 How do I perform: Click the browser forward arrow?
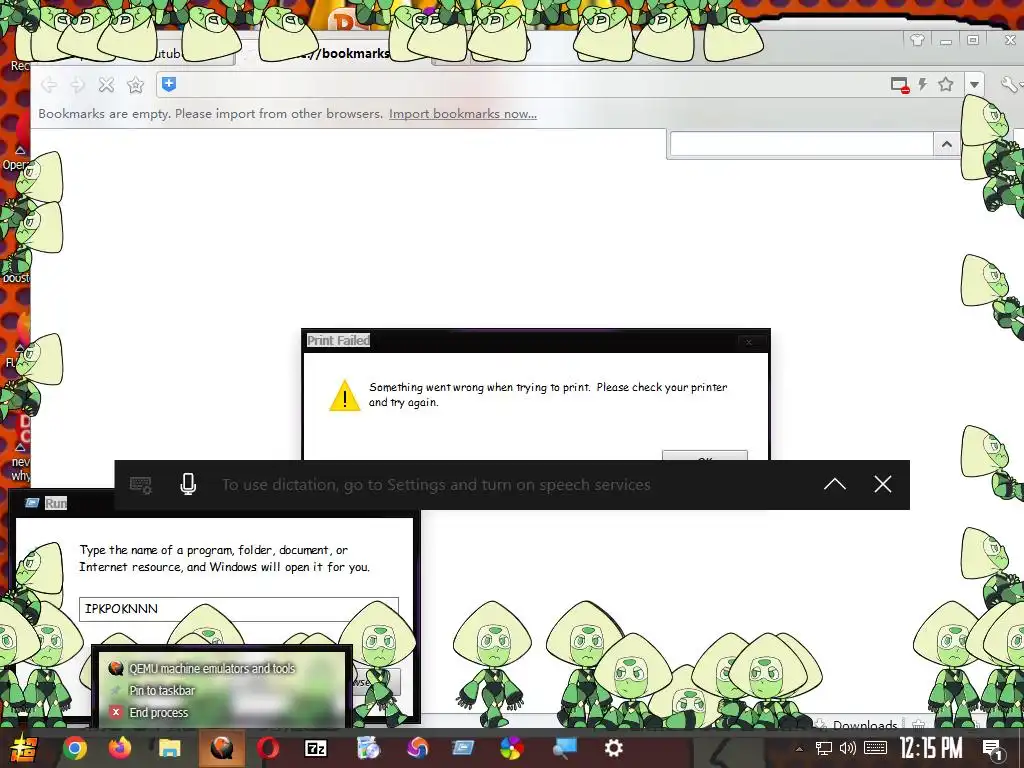pyautogui.click(x=78, y=85)
